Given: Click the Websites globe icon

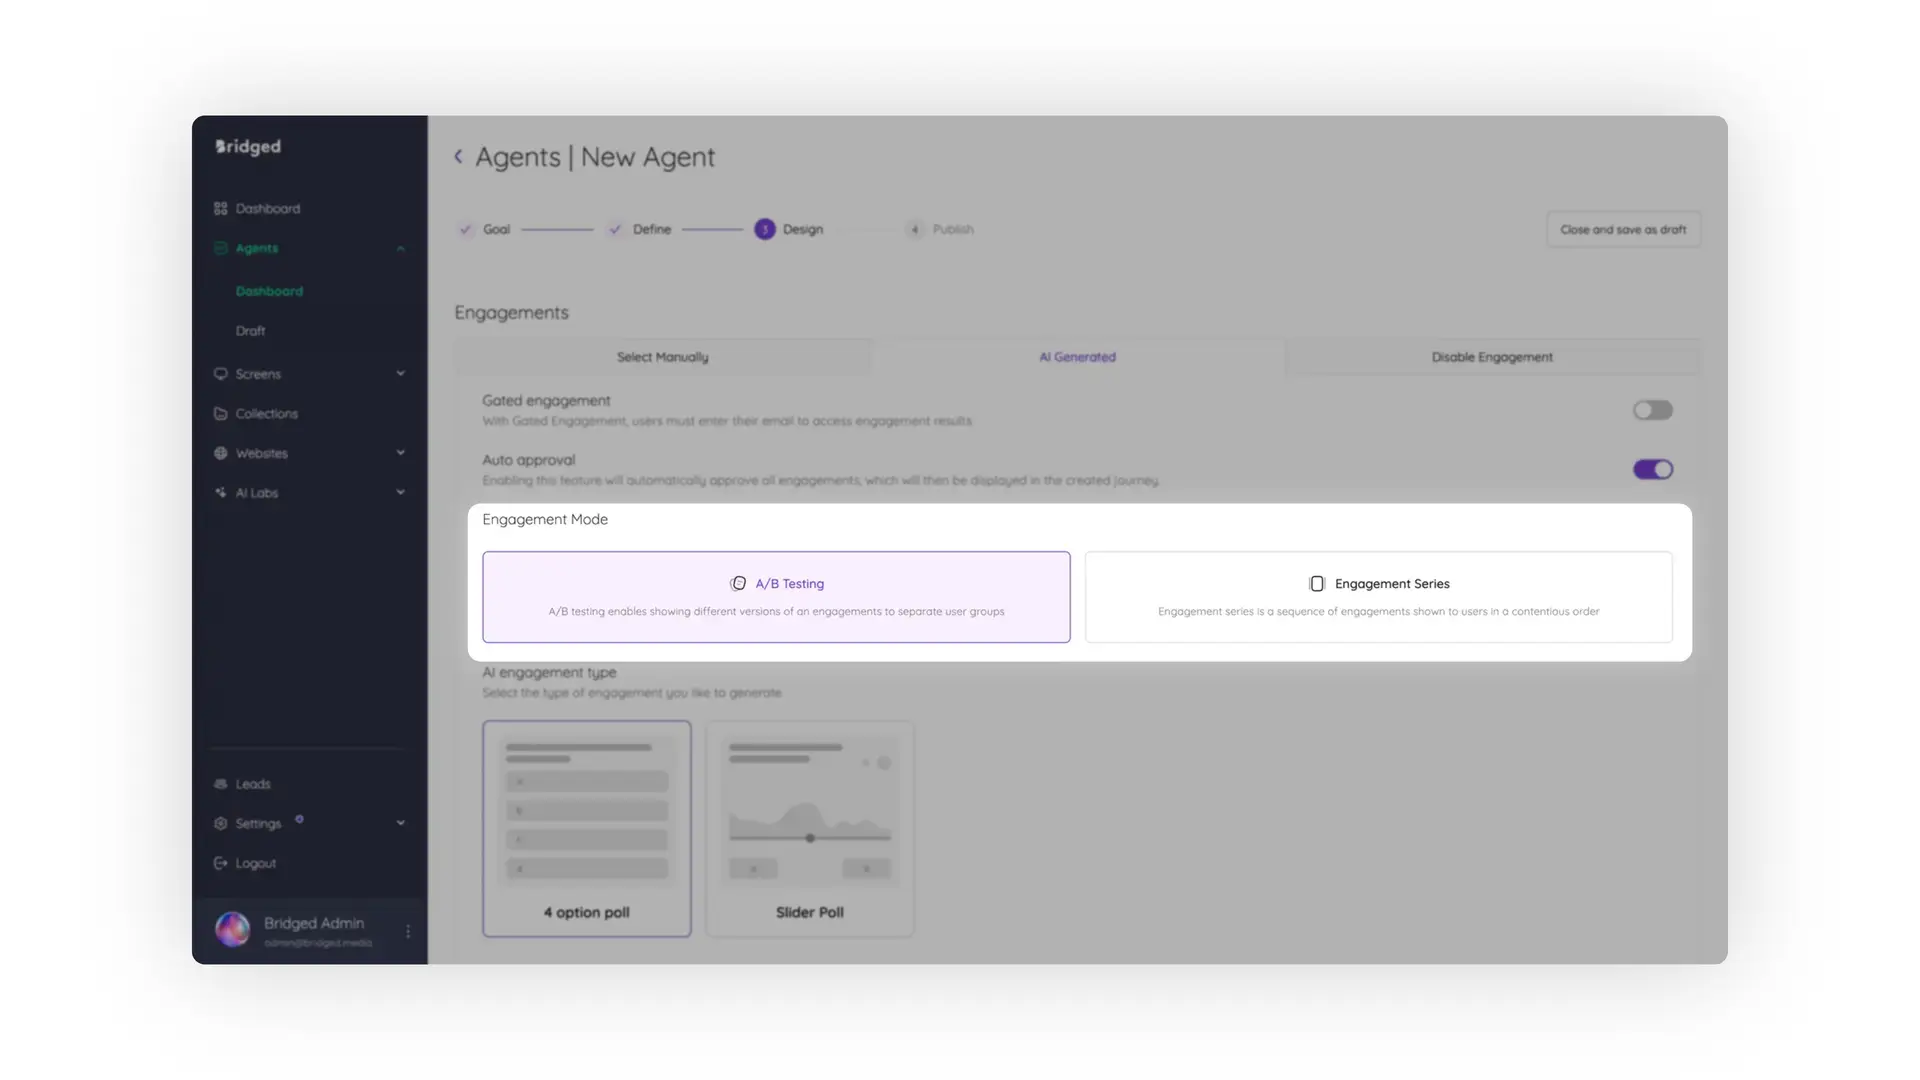Looking at the screenshot, I should pyautogui.click(x=221, y=453).
